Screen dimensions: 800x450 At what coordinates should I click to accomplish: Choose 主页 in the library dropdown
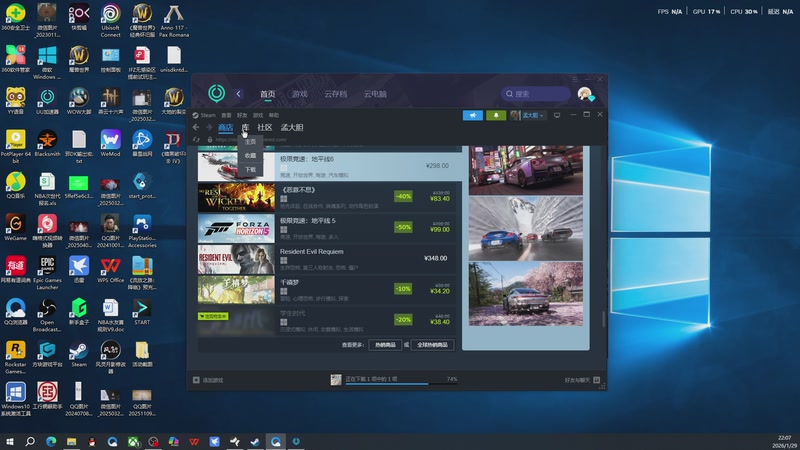(250, 141)
